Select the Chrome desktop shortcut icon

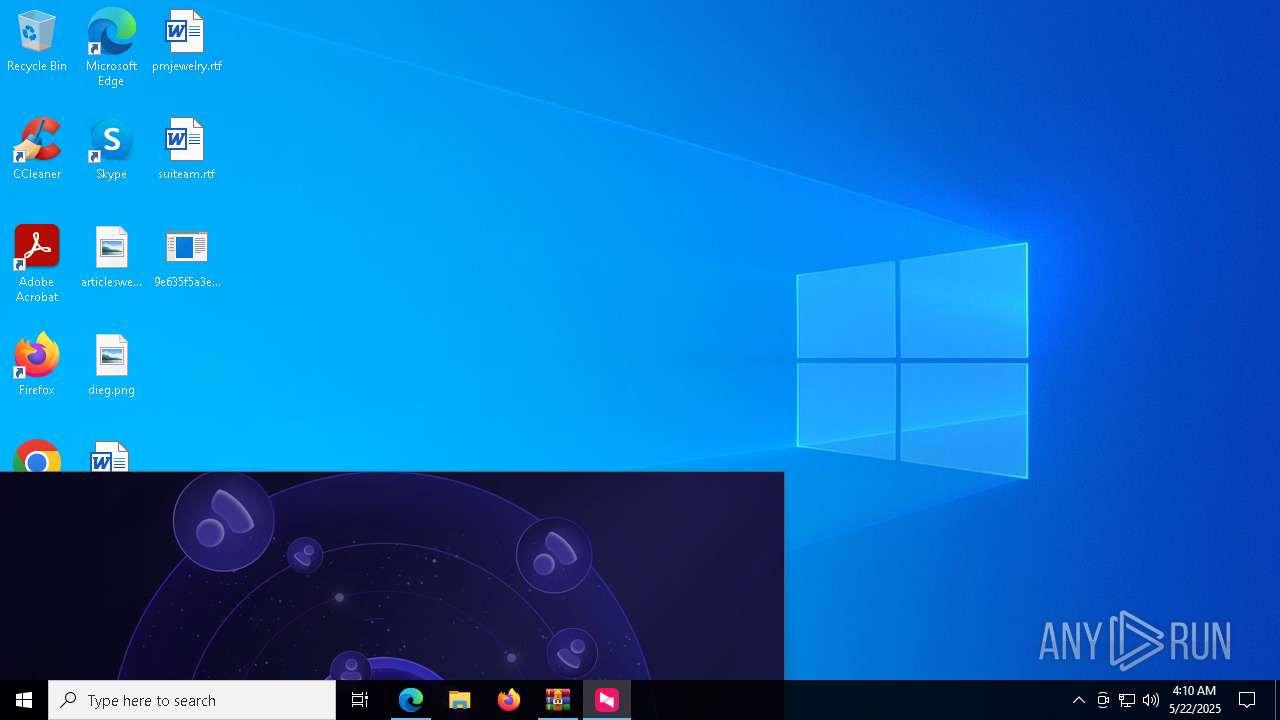pyautogui.click(x=37, y=456)
